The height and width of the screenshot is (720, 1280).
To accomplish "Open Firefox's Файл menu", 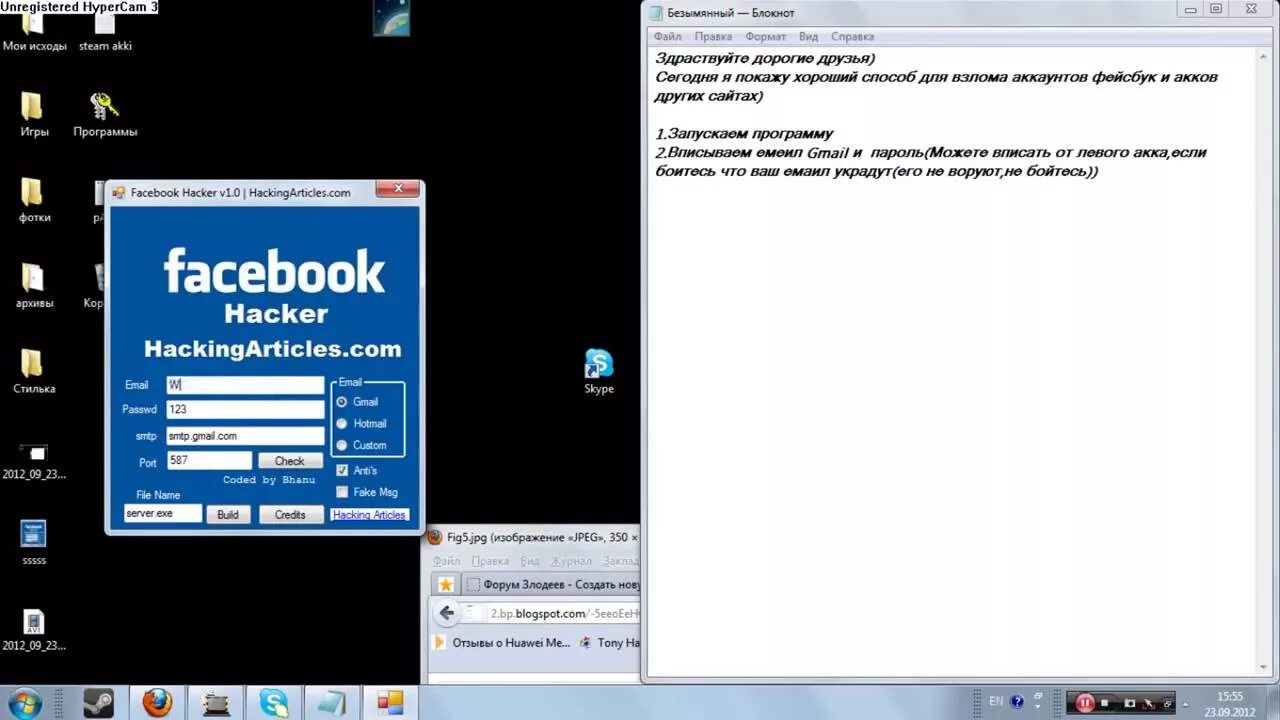I will click(x=446, y=562).
